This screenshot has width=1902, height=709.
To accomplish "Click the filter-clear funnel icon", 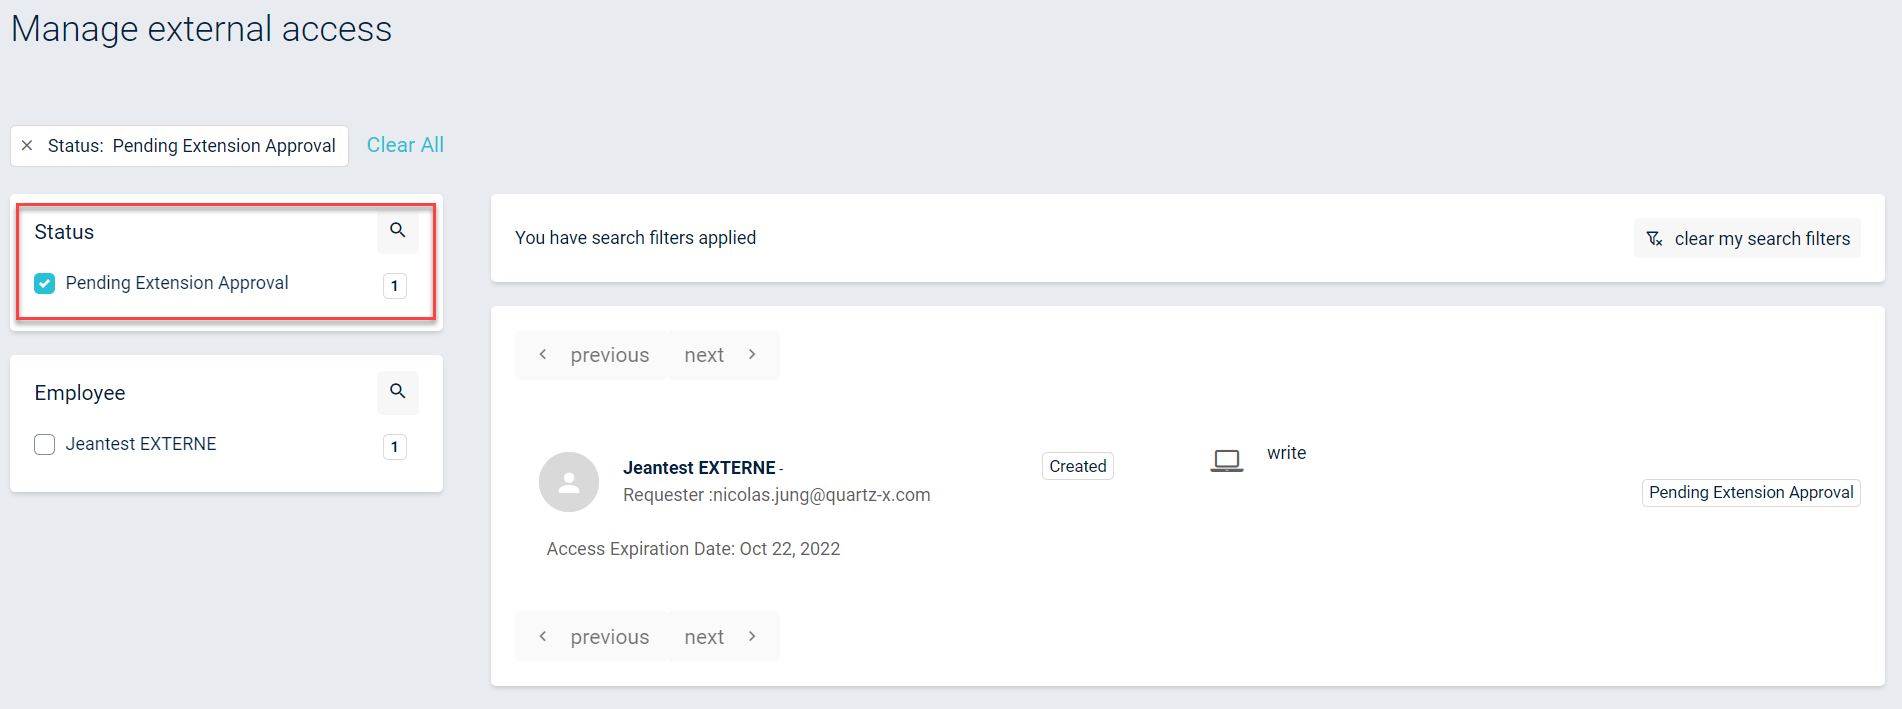I will 1654,239.
